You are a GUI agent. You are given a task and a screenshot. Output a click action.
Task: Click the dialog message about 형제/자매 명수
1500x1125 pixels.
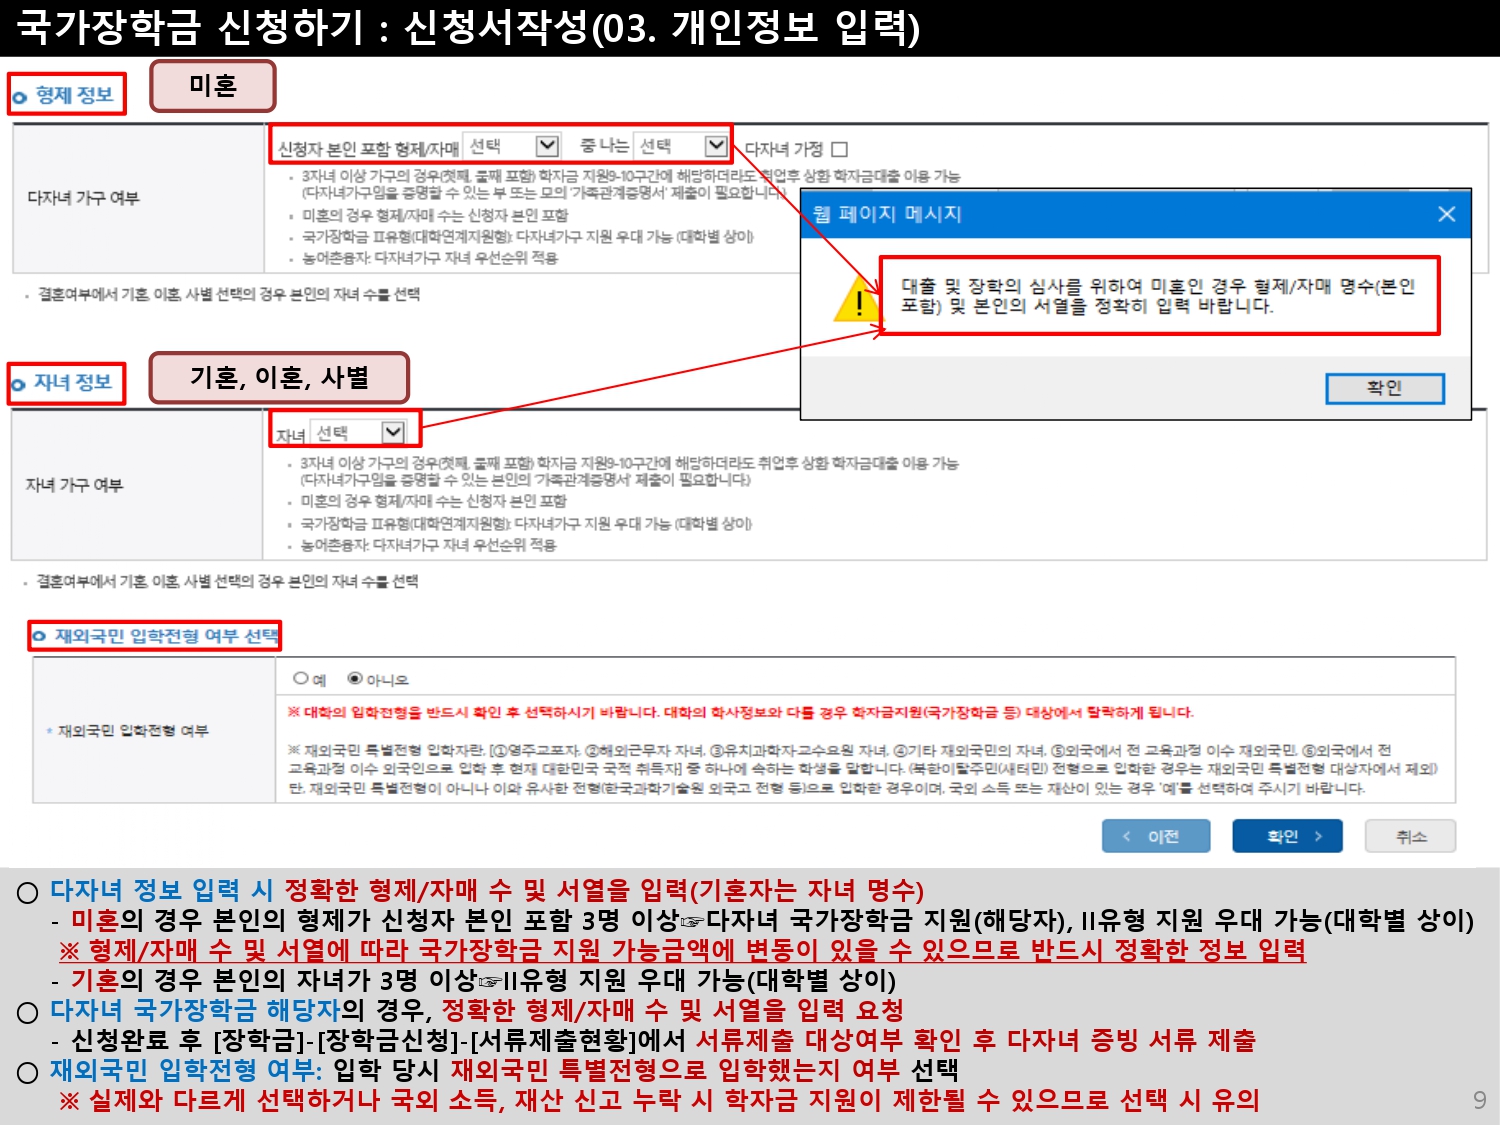(x=1158, y=296)
